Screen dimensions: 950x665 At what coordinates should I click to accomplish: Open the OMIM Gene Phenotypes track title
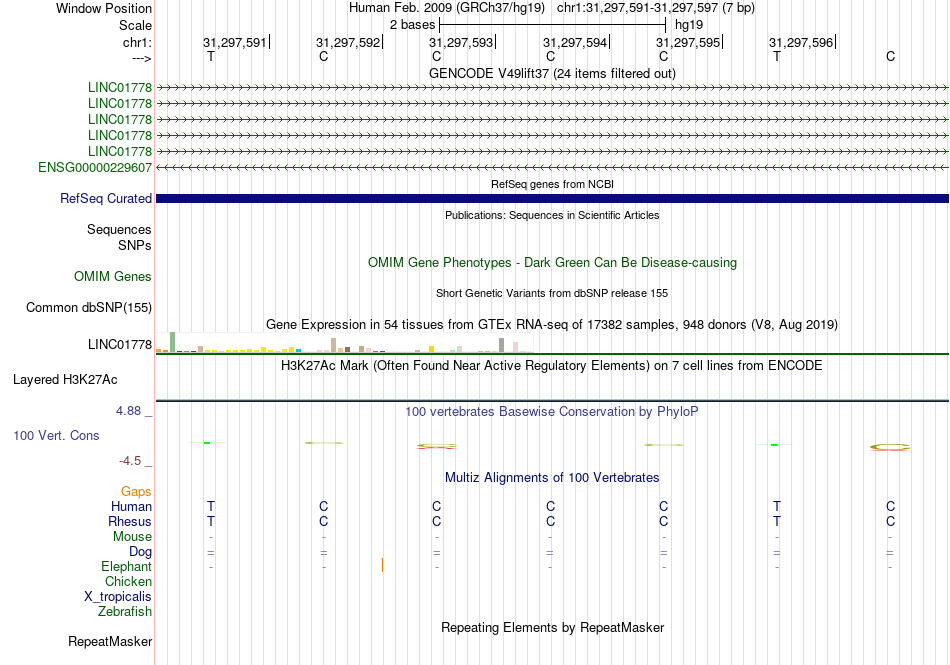point(552,262)
